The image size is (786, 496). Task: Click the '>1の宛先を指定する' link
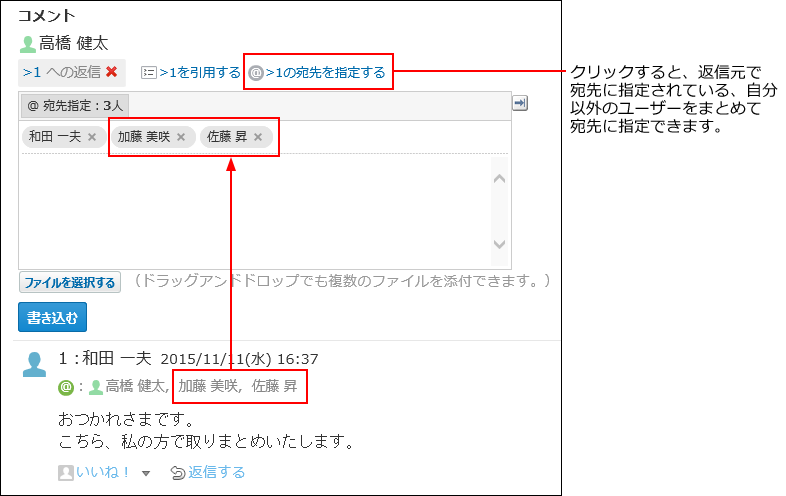(x=325, y=73)
